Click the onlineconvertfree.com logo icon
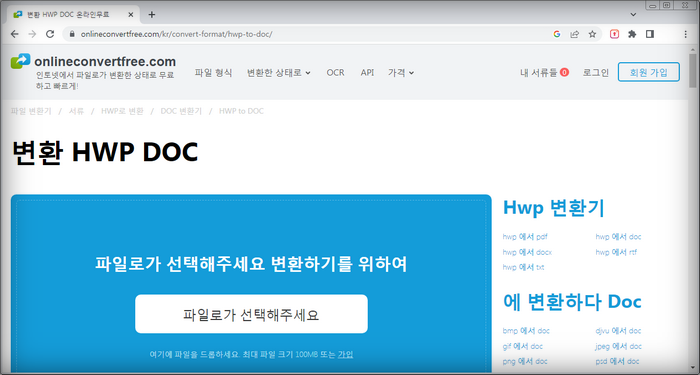This screenshot has height=375, width=700. click(21, 61)
